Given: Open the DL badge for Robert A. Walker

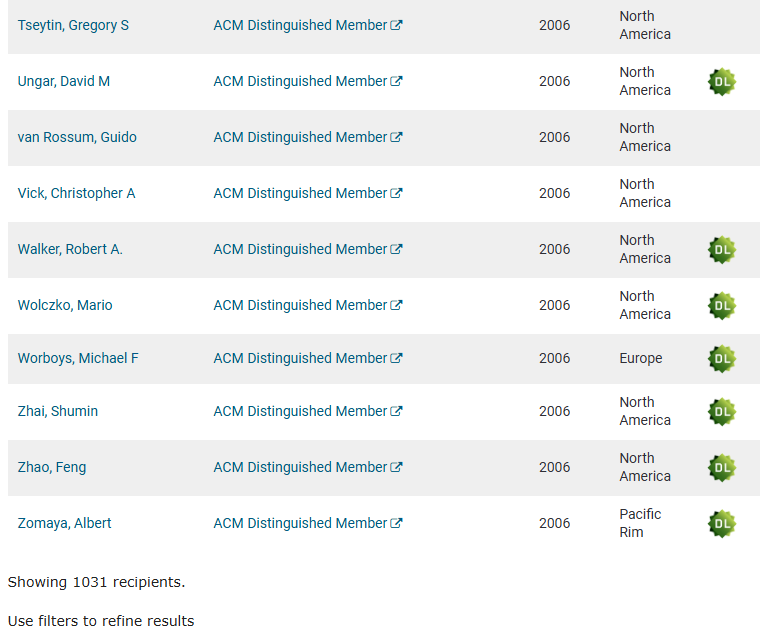Looking at the screenshot, I should click(x=721, y=250).
